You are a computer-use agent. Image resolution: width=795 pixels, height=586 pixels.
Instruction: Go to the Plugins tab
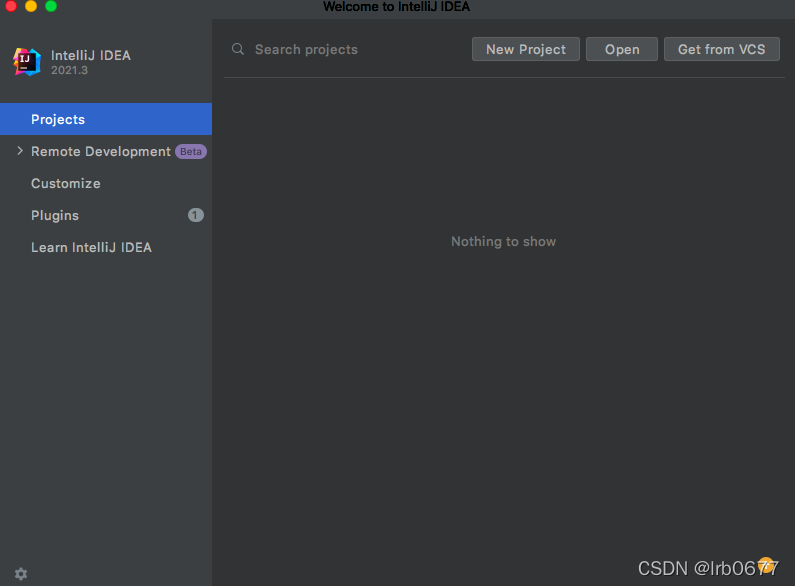[x=106, y=215]
